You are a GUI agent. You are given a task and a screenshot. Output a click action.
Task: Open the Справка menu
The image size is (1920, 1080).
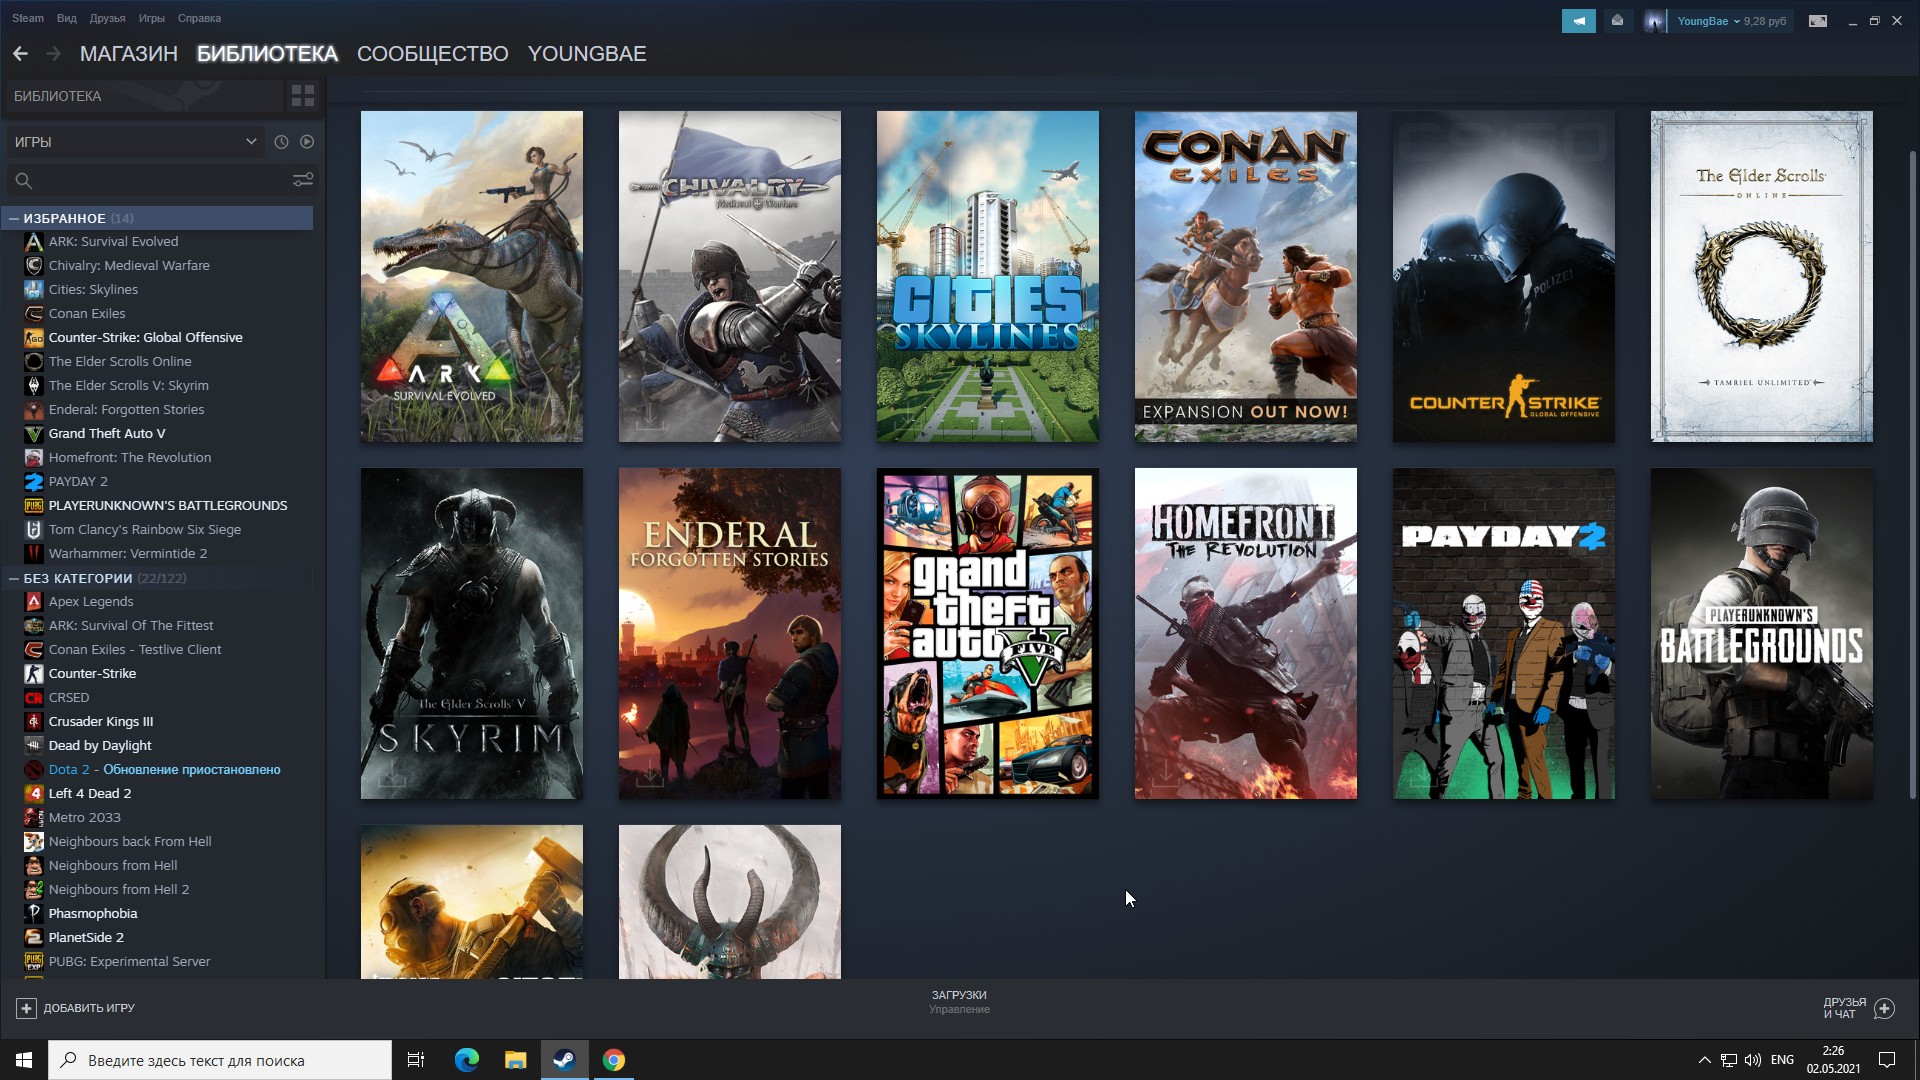[x=199, y=18]
